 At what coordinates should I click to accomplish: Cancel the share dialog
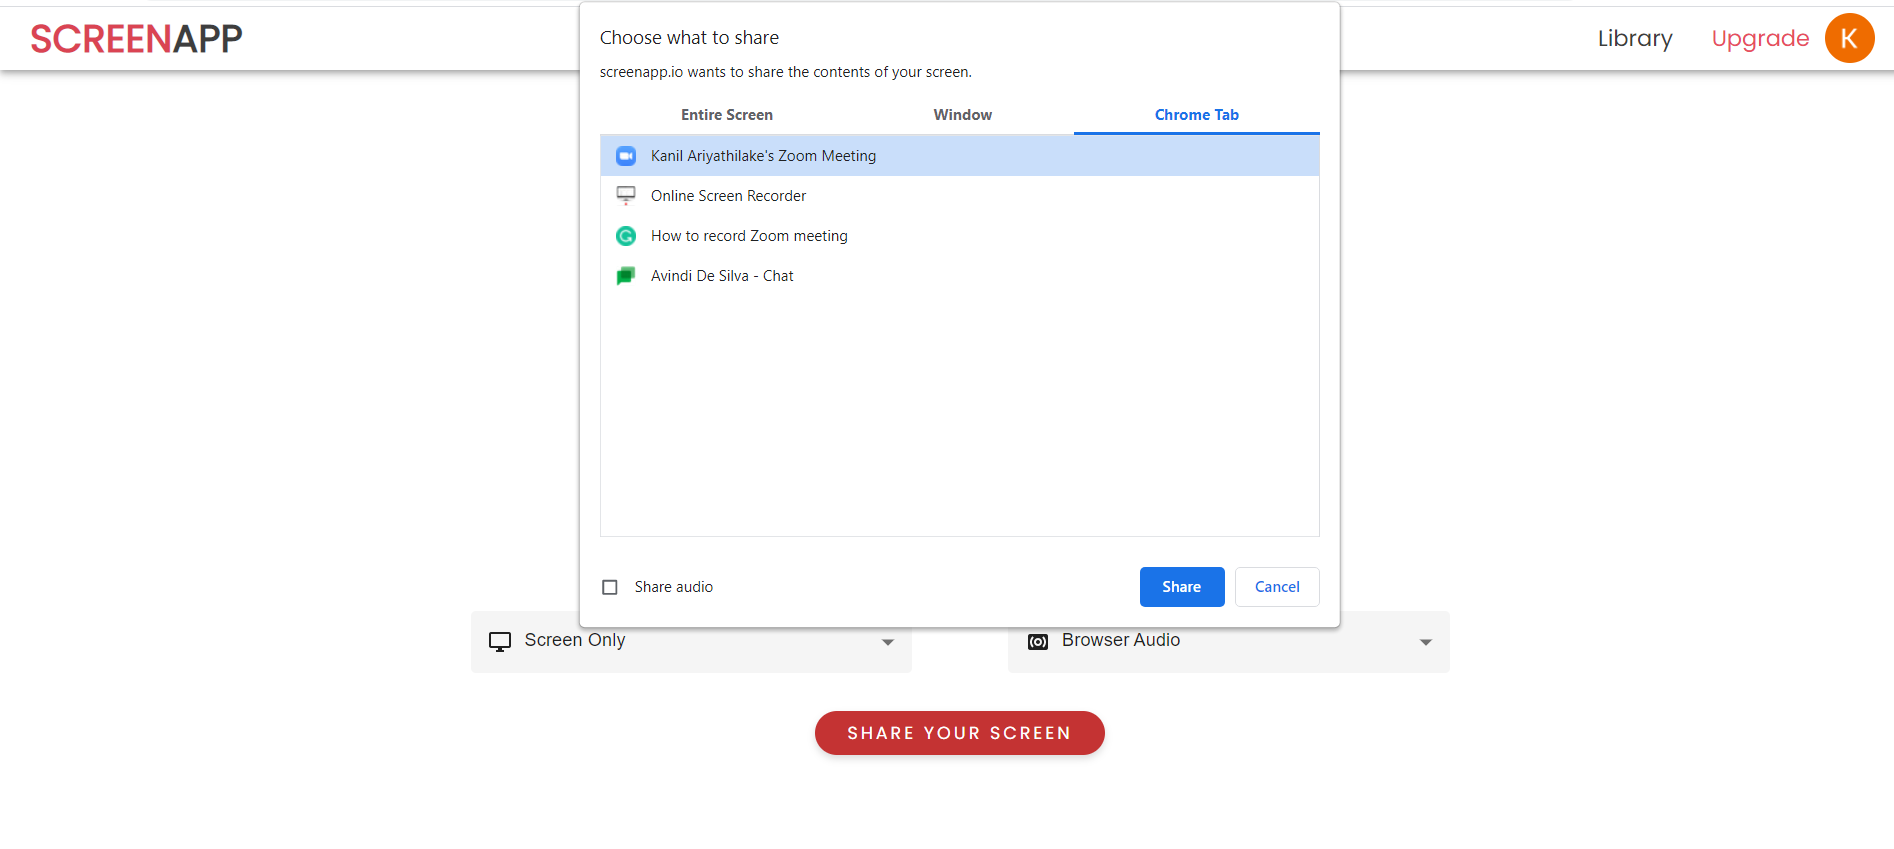point(1277,587)
